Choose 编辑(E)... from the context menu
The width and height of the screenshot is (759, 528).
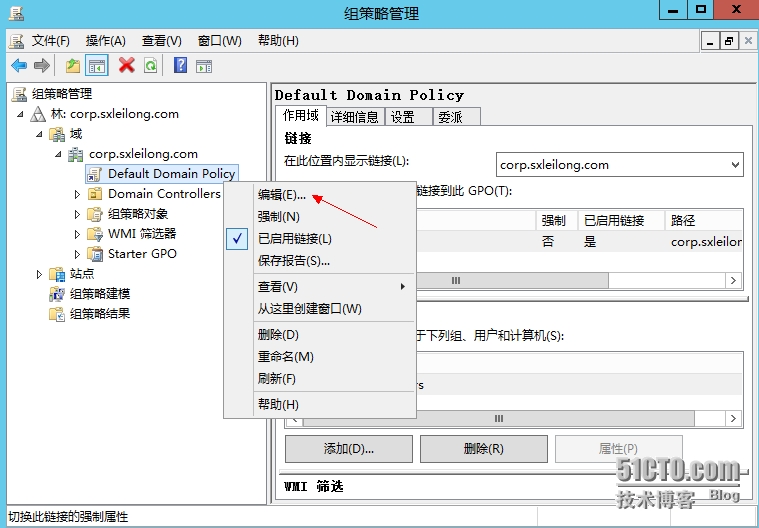point(319,195)
